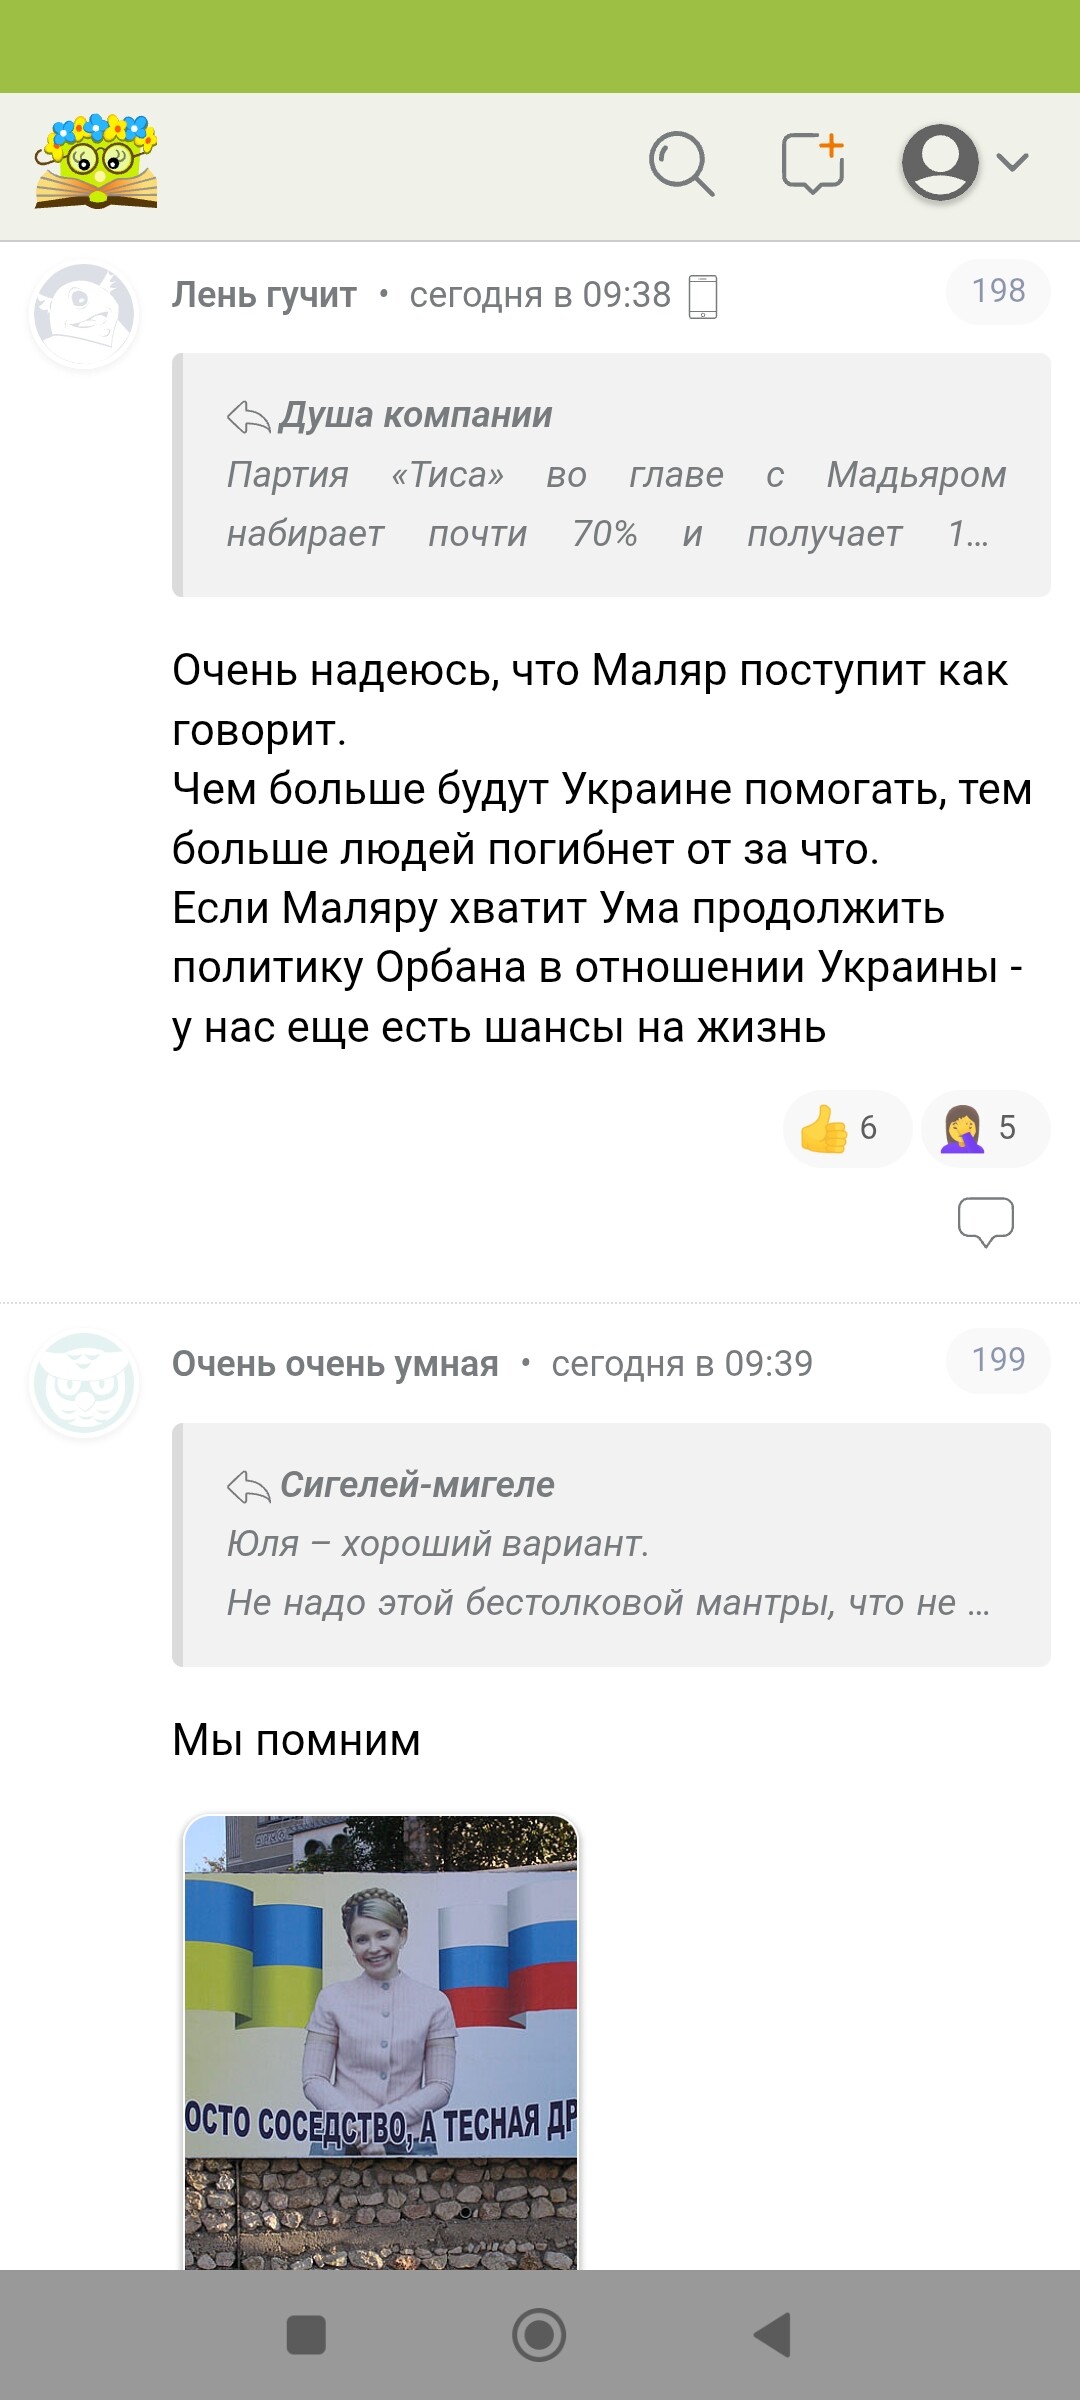The width and height of the screenshot is (1080, 2400).
Task: Select post number 198 badge
Action: coord(997,291)
